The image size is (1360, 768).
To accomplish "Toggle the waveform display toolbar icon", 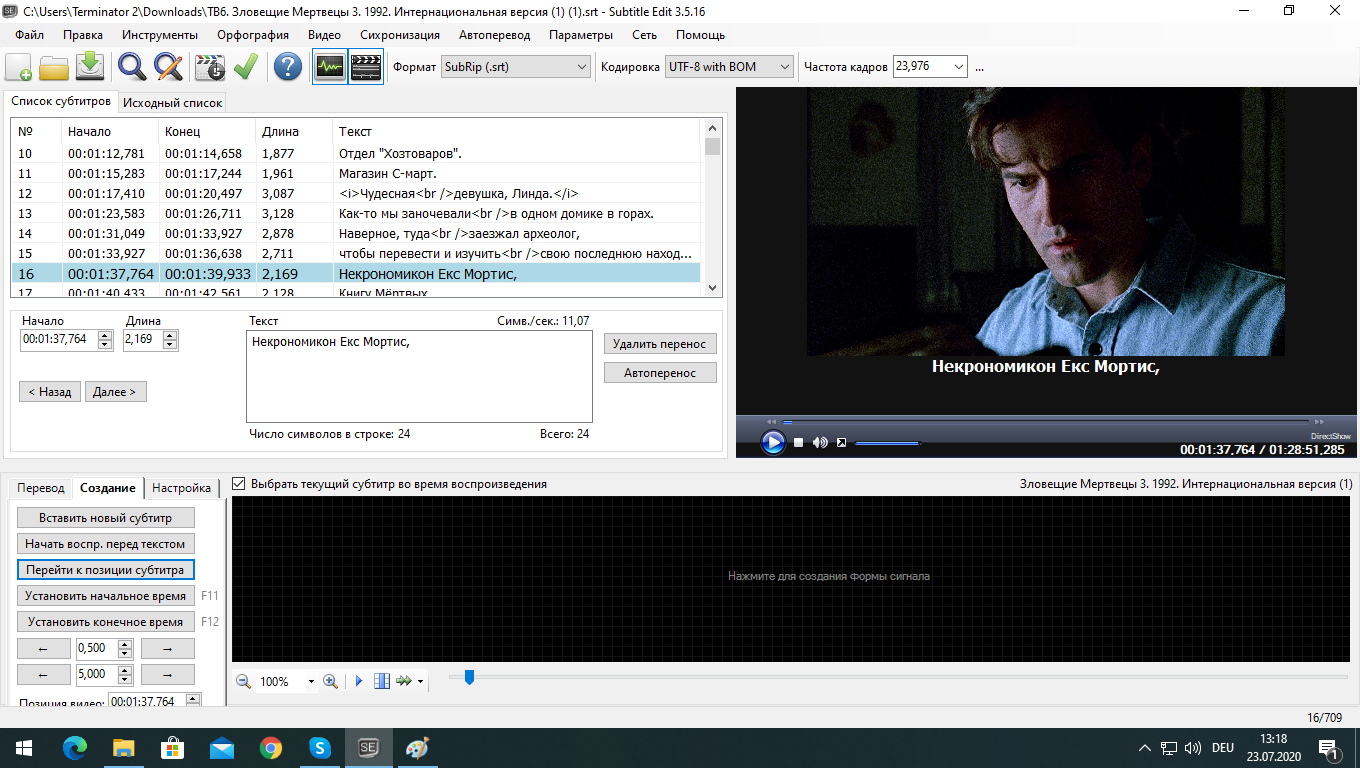I will click(x=330, y=67).
